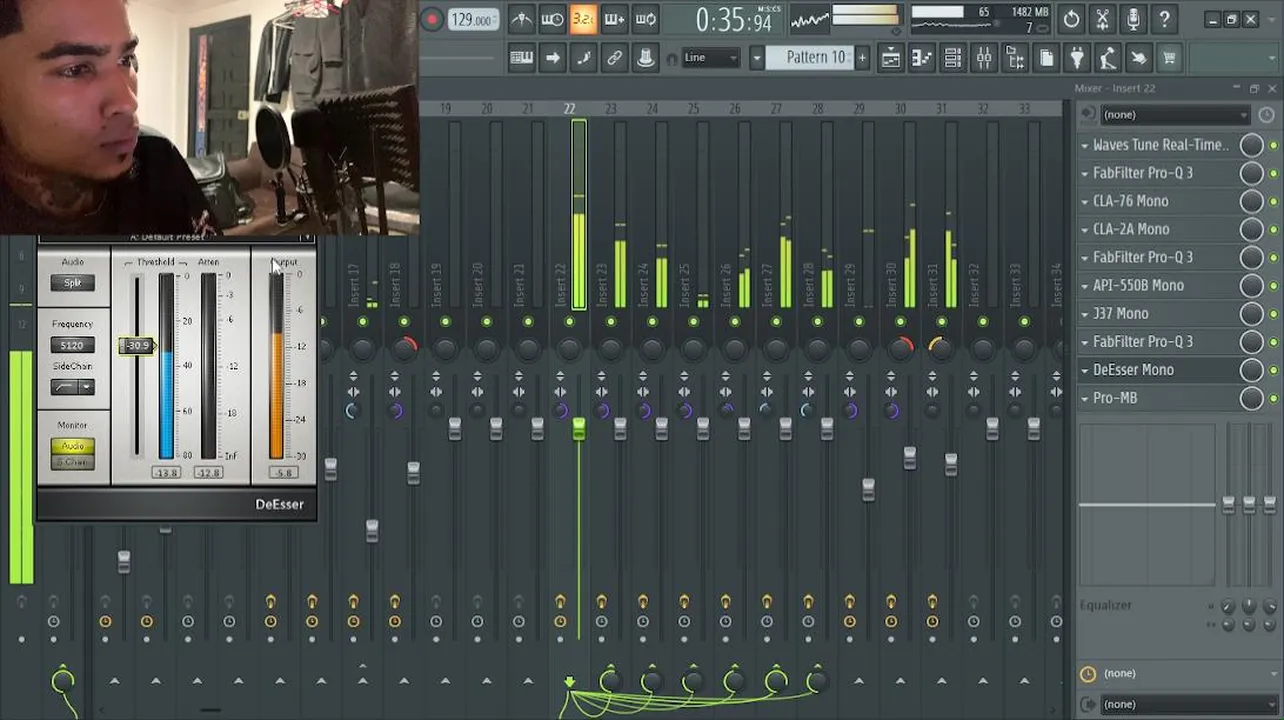The height and width of the screenshot is (720, 1284).
Task: Toggle DeEsser Mono effect slot on/off
Action: click(x=1273, y=370)
